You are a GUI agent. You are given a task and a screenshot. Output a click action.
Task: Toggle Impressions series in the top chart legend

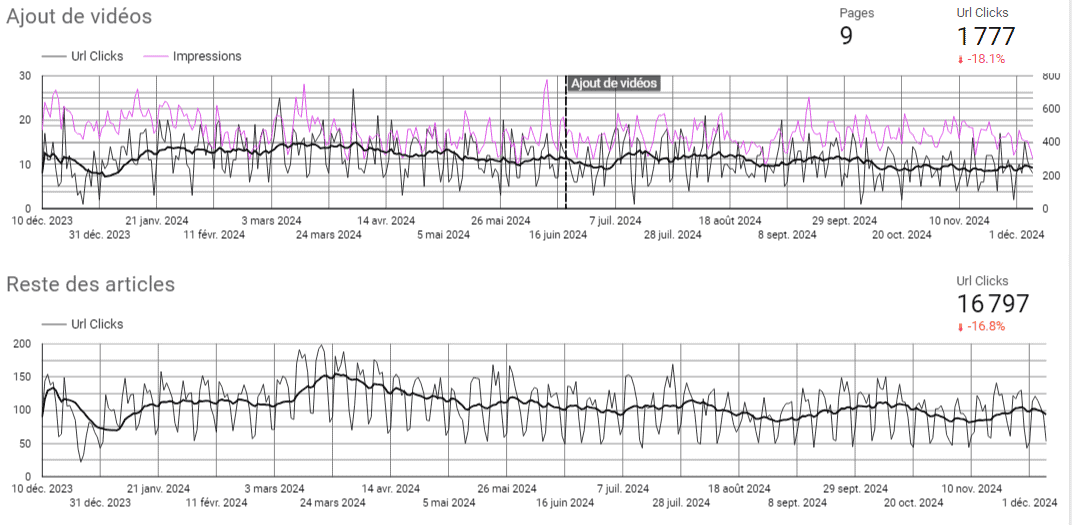coord(206,56)
